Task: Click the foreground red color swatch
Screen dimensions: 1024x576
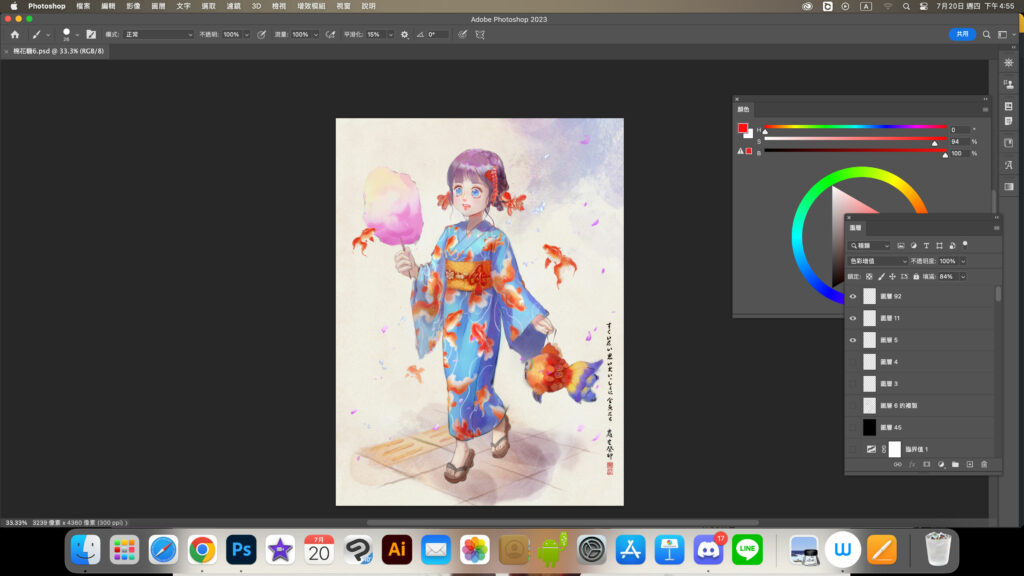Action: [743, 128]
